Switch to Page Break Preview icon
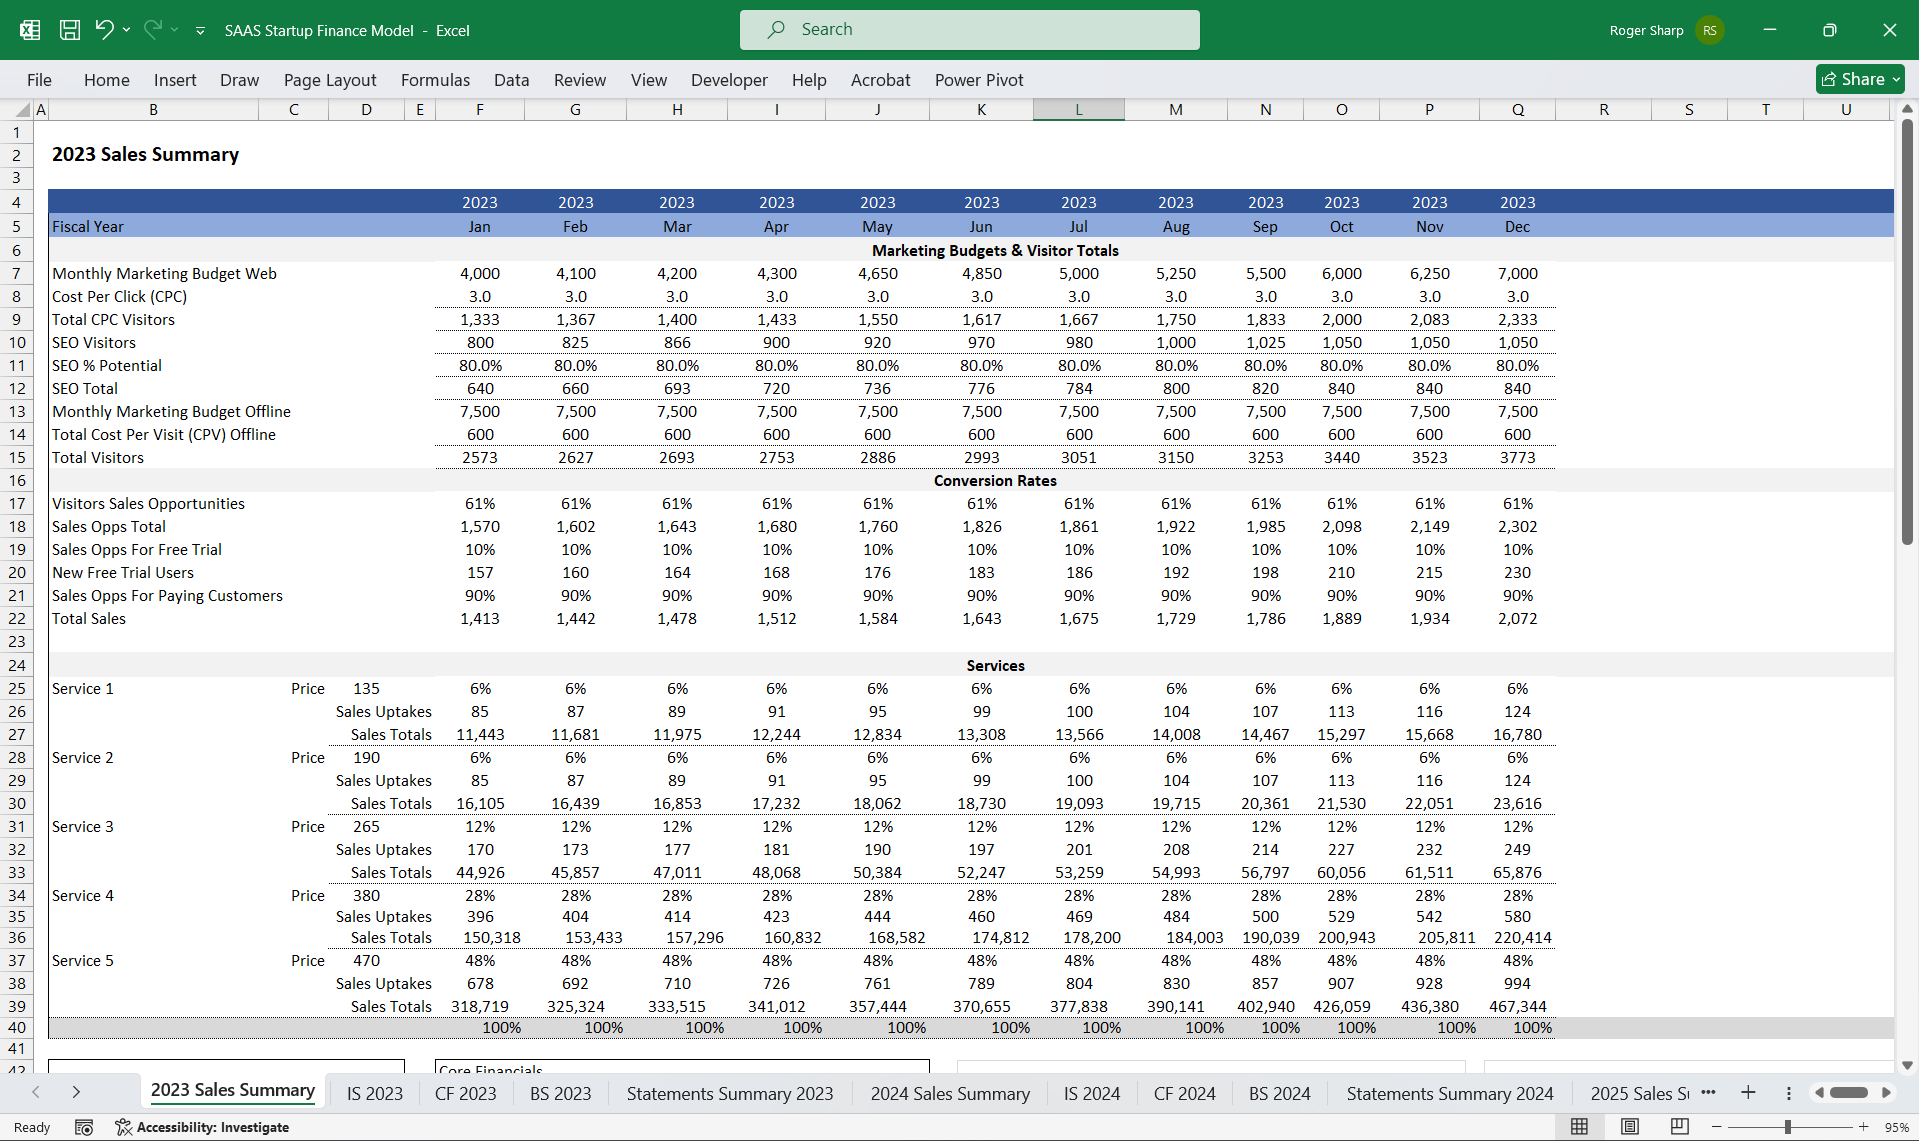The image size is (1919, 1141). point(1680,1127)
